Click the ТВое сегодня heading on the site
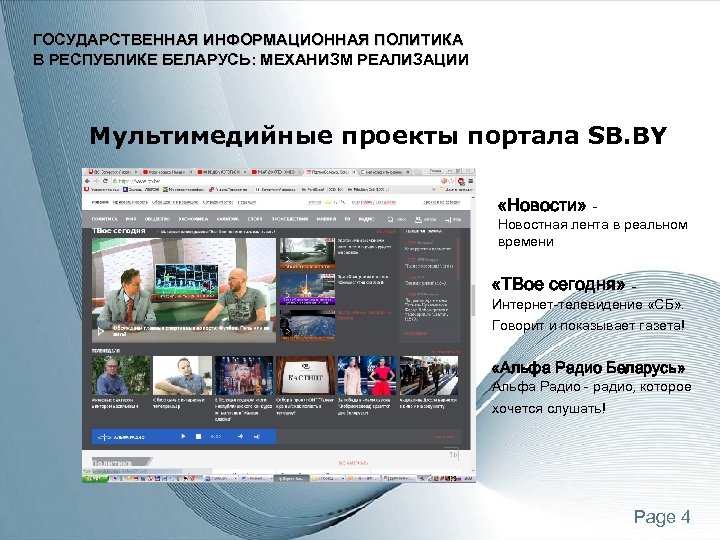 [119, 231]
